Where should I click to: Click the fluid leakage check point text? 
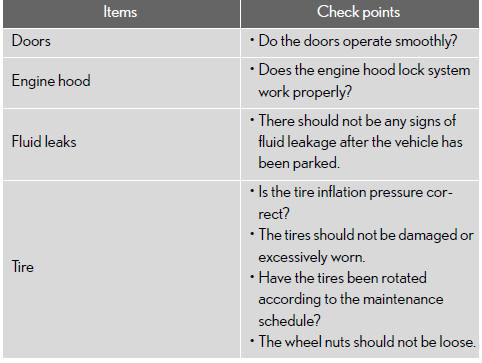[360, 142]
